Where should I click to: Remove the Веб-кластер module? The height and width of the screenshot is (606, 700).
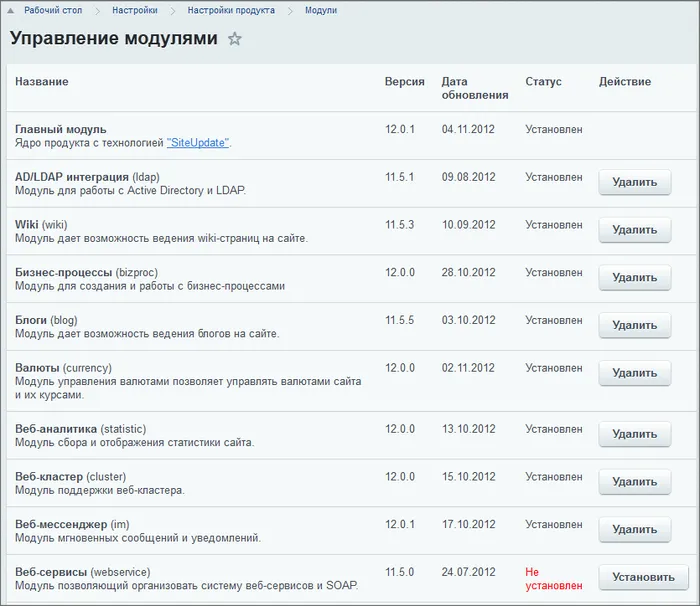634,482
